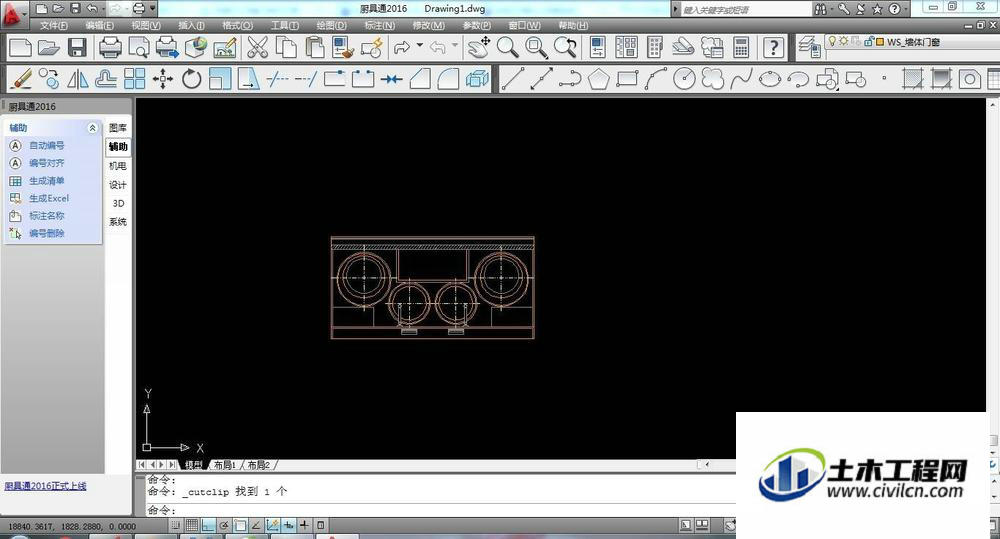The image size is (1000, 539).
Task: Click the Help question mark toolbar icon
Action: pos(773,47)
